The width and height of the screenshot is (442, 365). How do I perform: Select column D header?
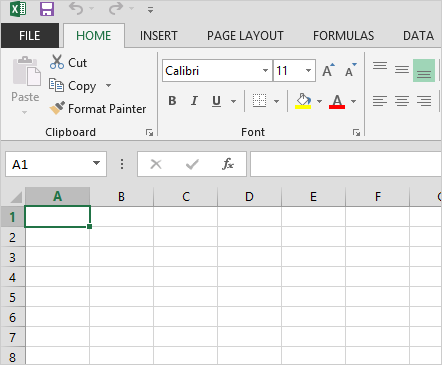[249, 197]
